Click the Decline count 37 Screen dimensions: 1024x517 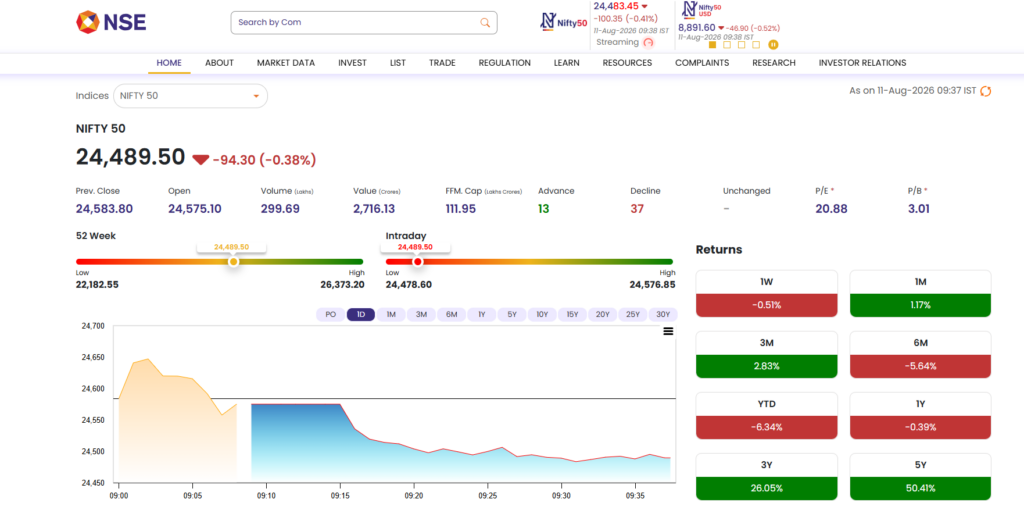(x=637, y=209)
